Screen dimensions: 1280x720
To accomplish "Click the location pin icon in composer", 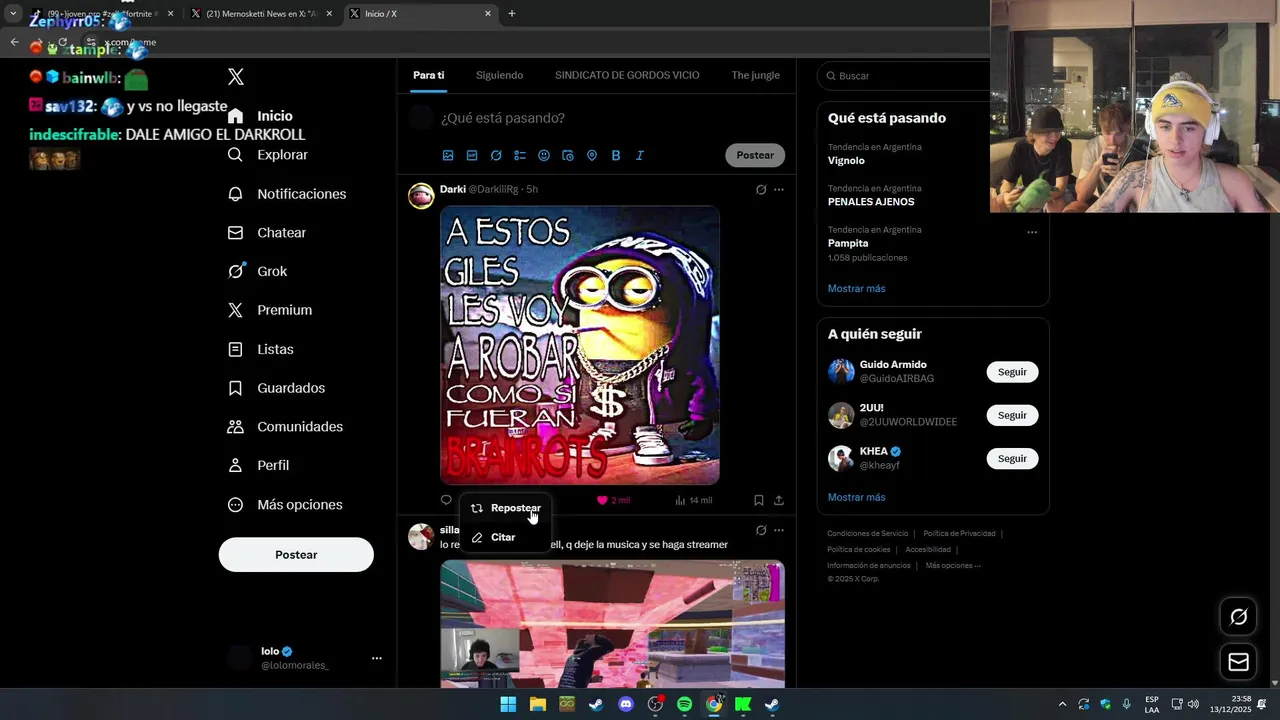I will pyautogui.click(x=592, y=155).
